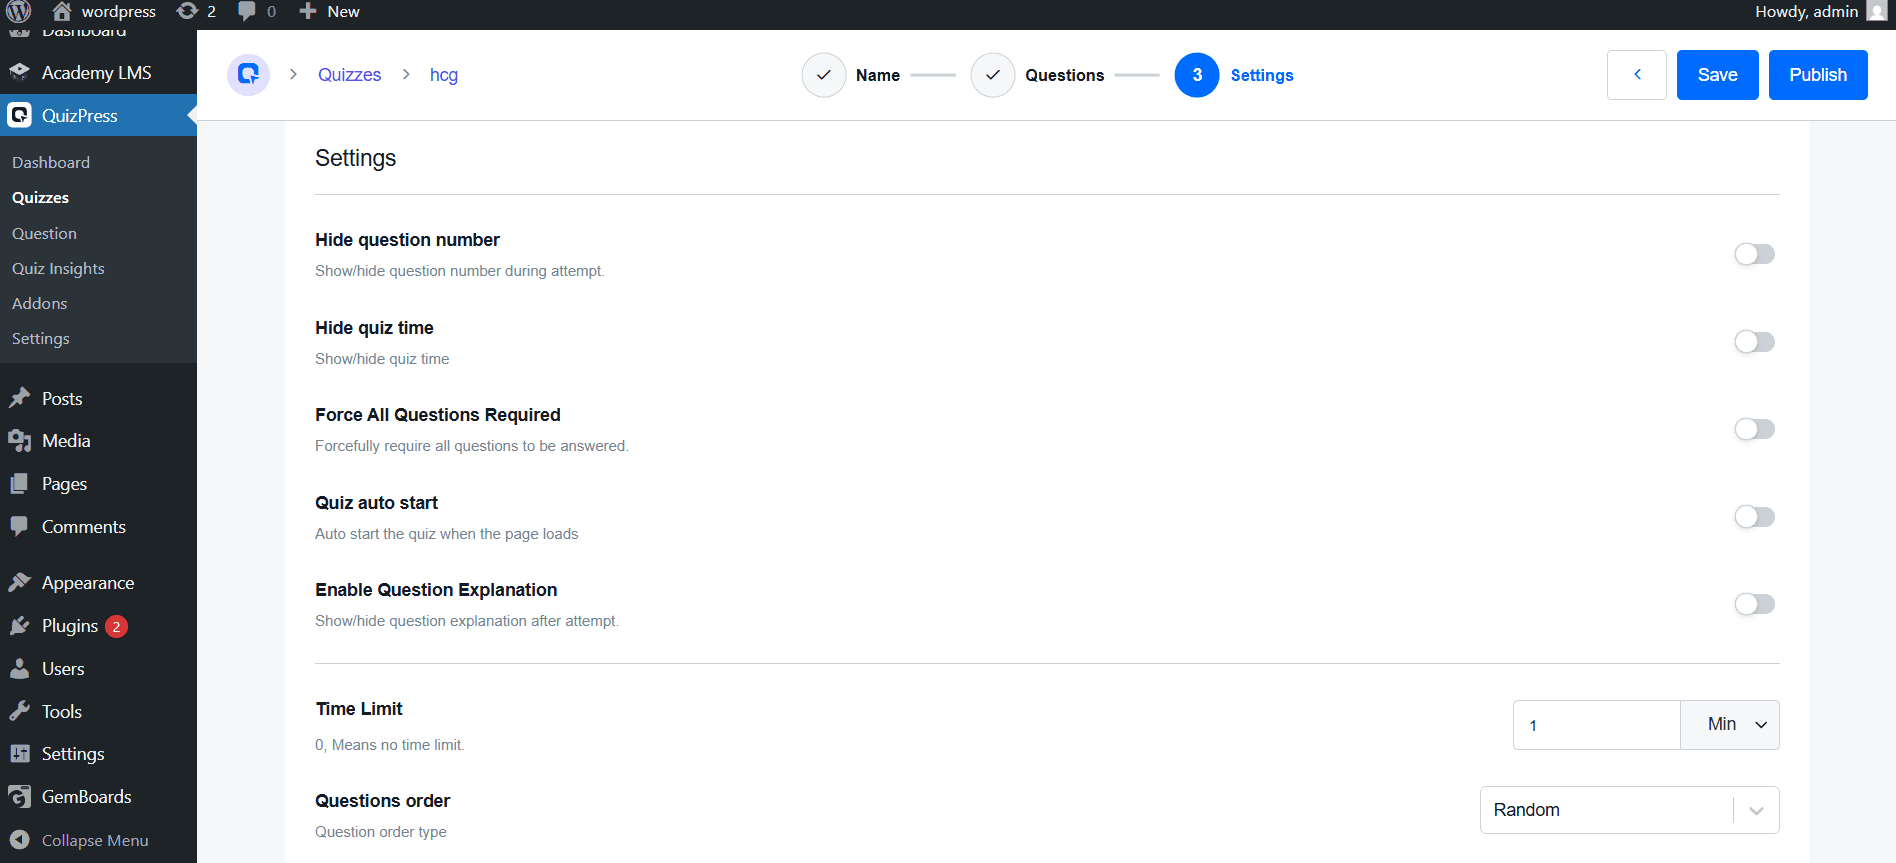
Task: Expand Questions order dropdown chevron
Action: coord(1756,810)
